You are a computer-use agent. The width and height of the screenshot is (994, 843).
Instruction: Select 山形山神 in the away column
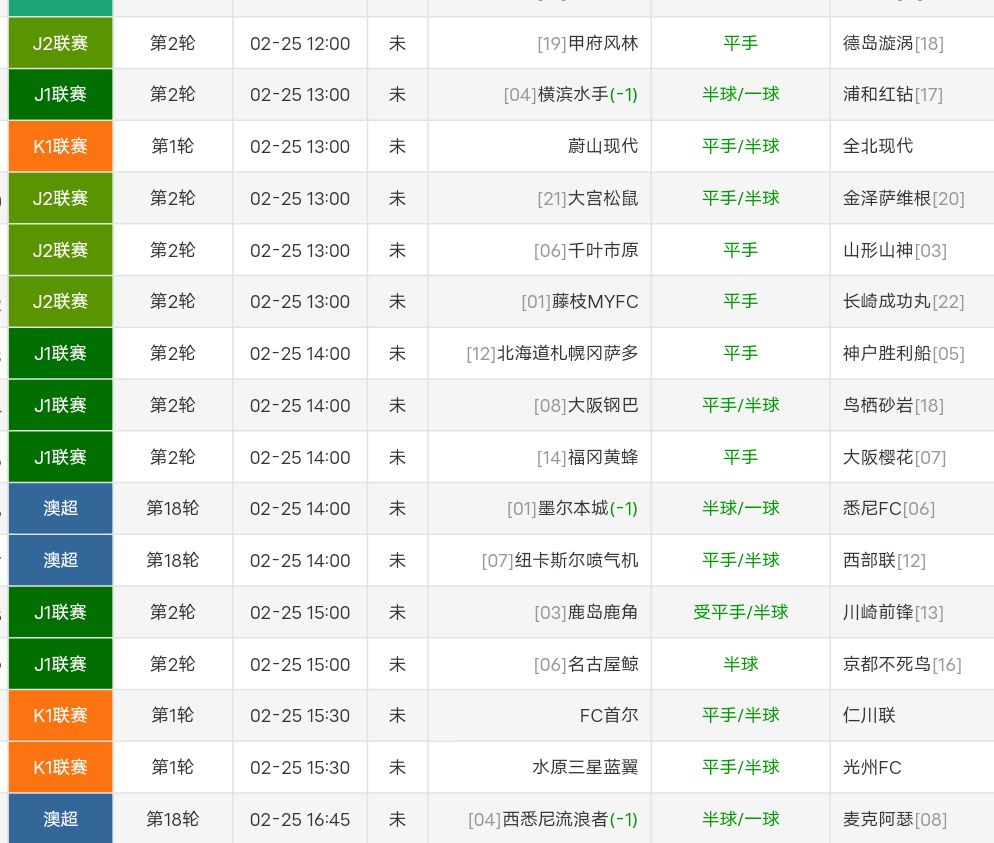click(879, 250)
